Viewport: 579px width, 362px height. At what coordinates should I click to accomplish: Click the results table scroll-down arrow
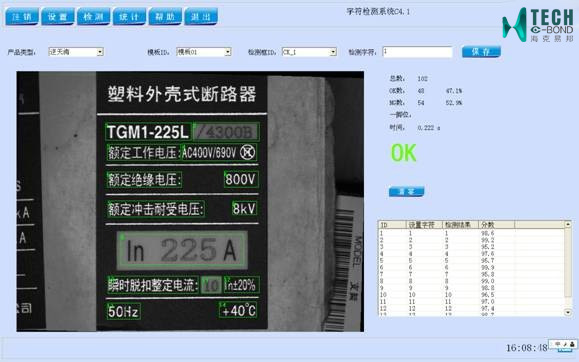click(568, 313)
